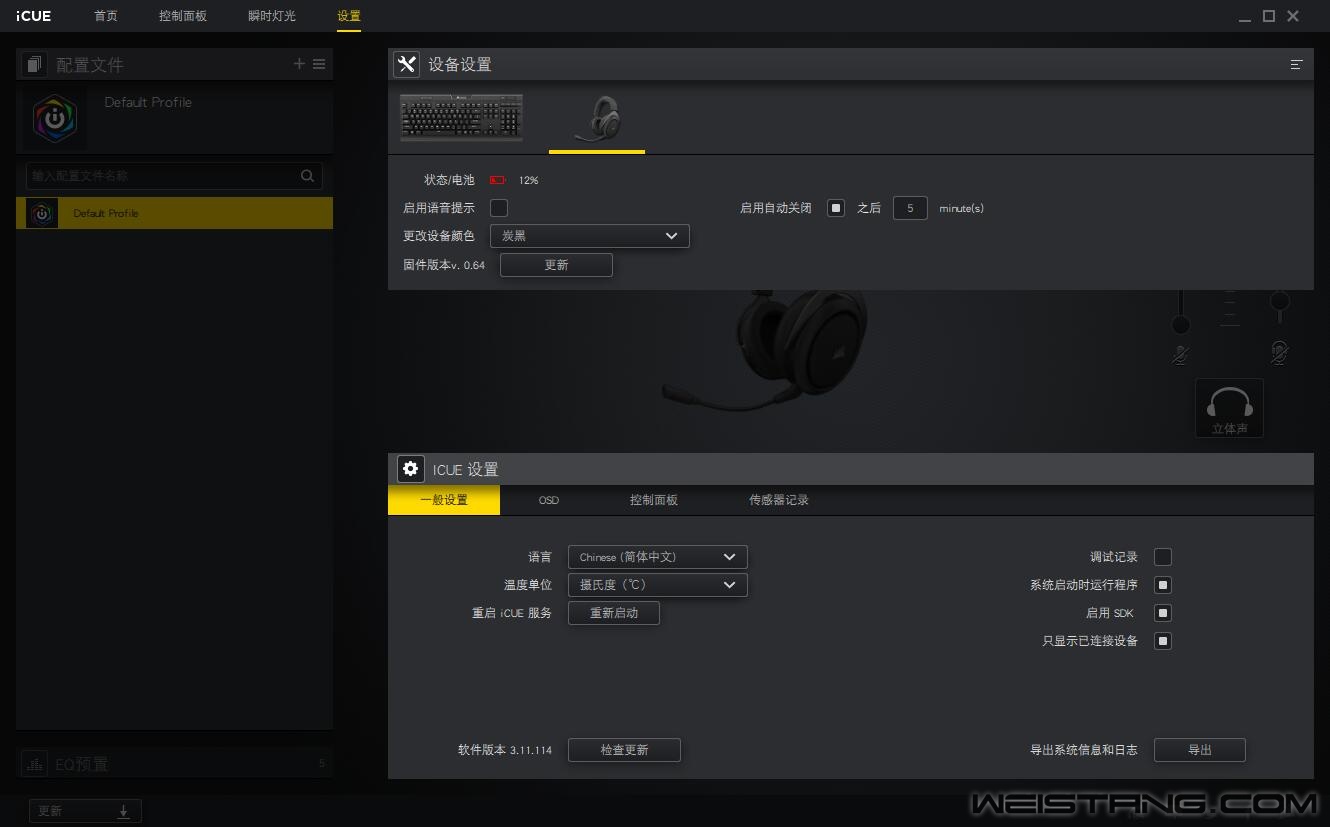Select the Default Profile list row
Viewport: 1330px width, 827px height.
(174, 213)
